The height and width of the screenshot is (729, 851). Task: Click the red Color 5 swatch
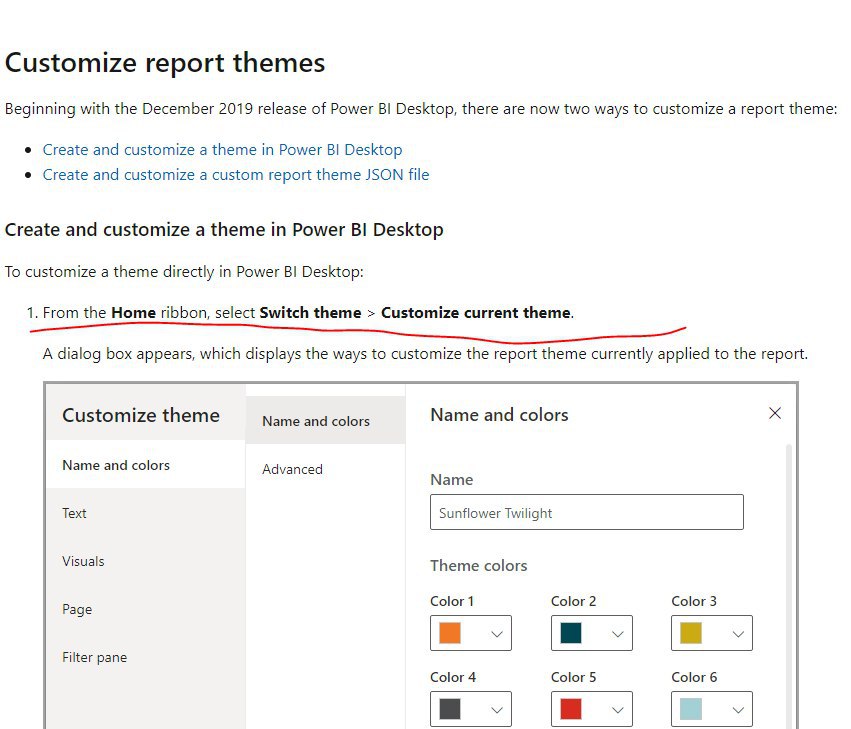click(571, 709)
